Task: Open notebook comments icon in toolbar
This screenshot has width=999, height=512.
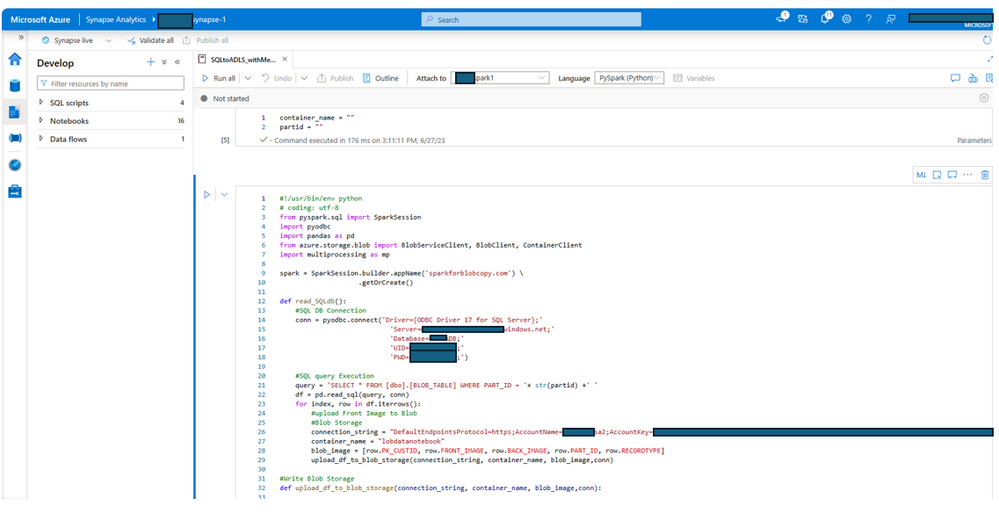Action: click(955, 78)
